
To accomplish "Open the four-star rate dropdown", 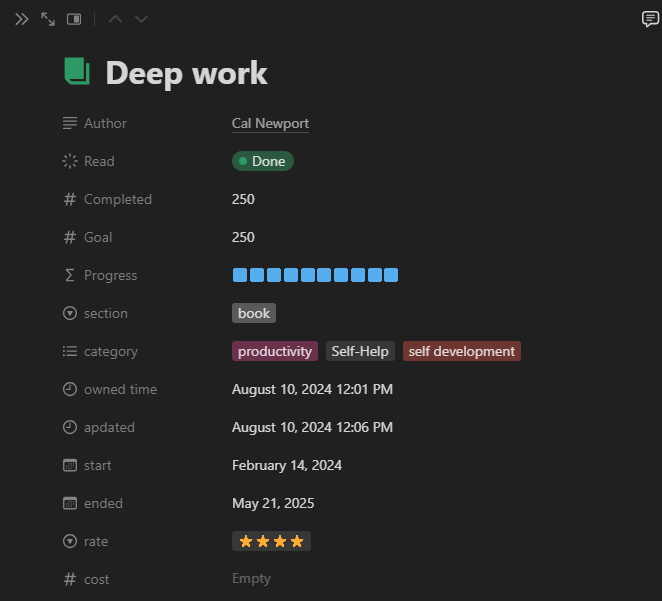I will click(x=271, y=541).
